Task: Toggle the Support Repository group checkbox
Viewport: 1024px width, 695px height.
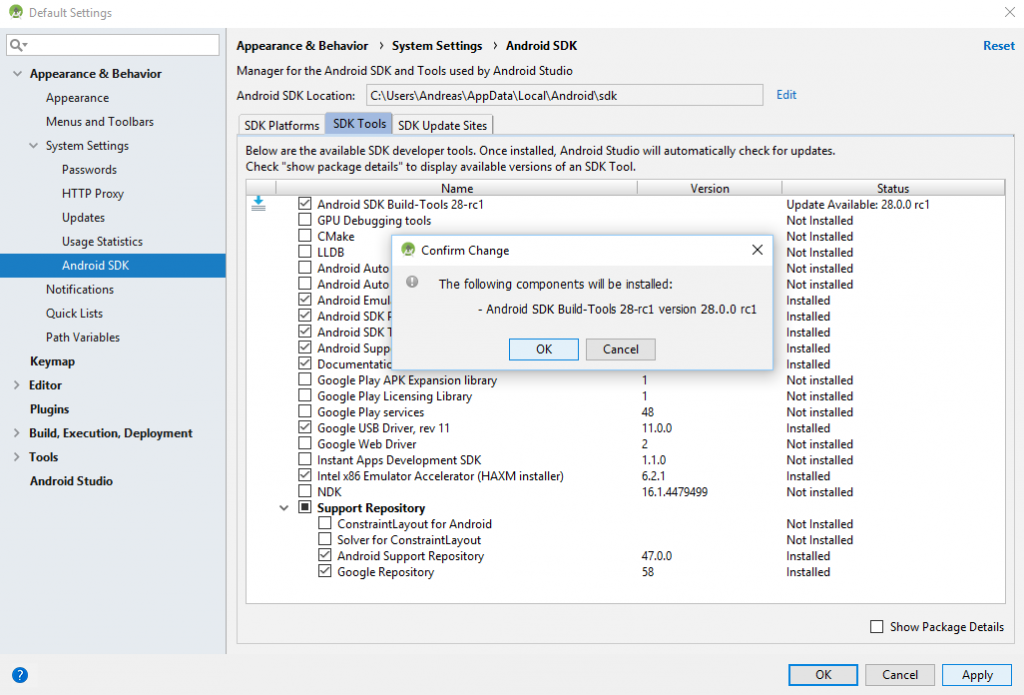Action: point(305,508)
